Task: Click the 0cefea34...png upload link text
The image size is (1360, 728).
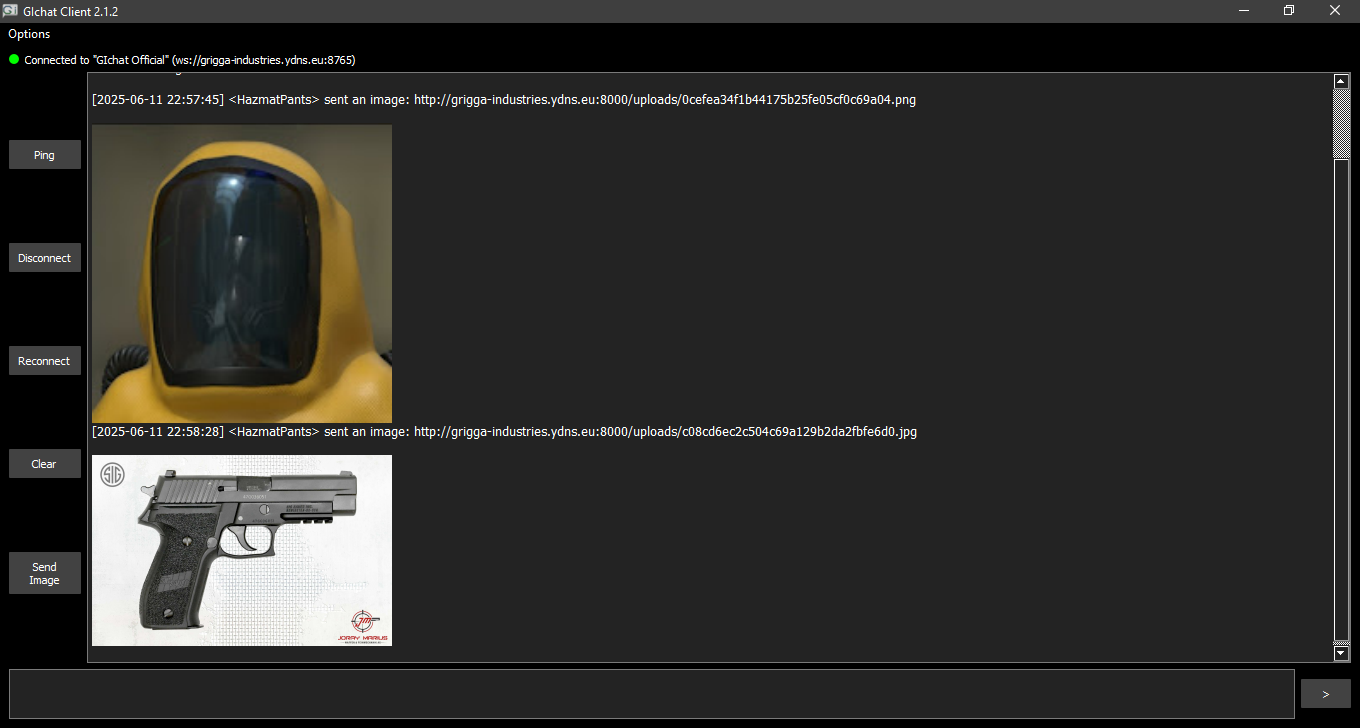Action: click(x=665, y=100)
